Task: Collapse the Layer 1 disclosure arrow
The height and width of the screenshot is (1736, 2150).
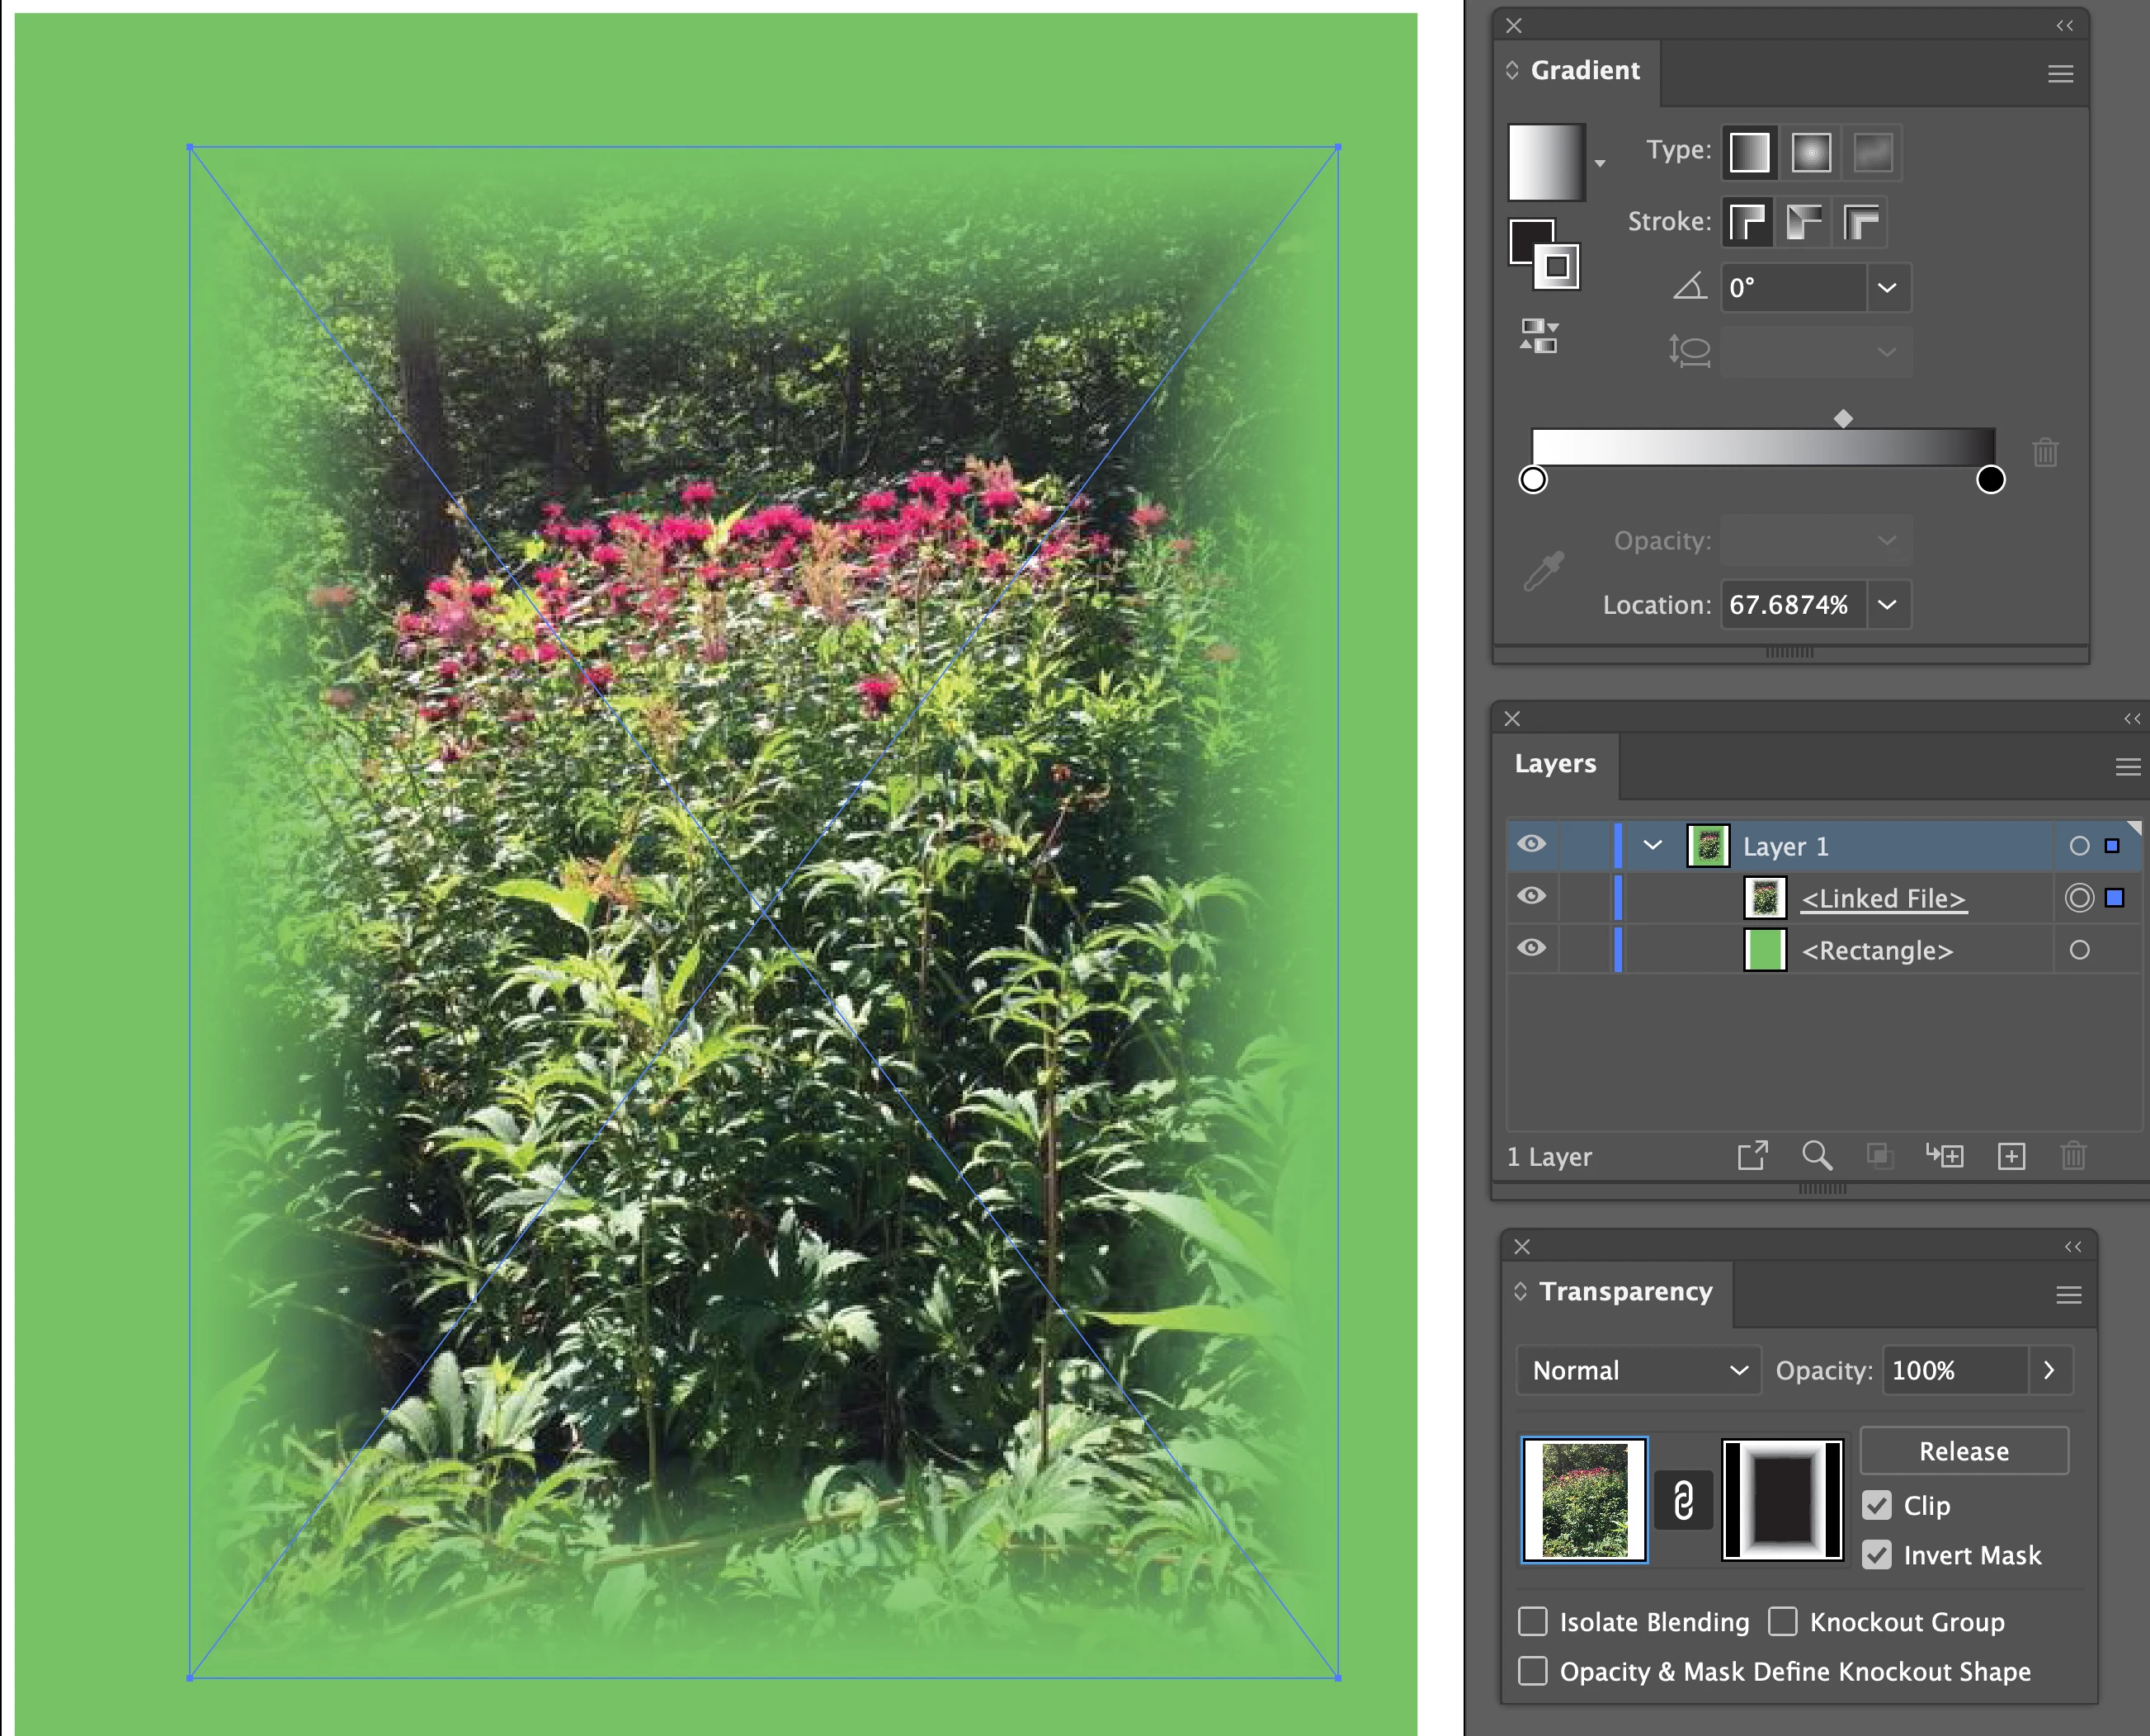Action: (x=1652, y=846)
